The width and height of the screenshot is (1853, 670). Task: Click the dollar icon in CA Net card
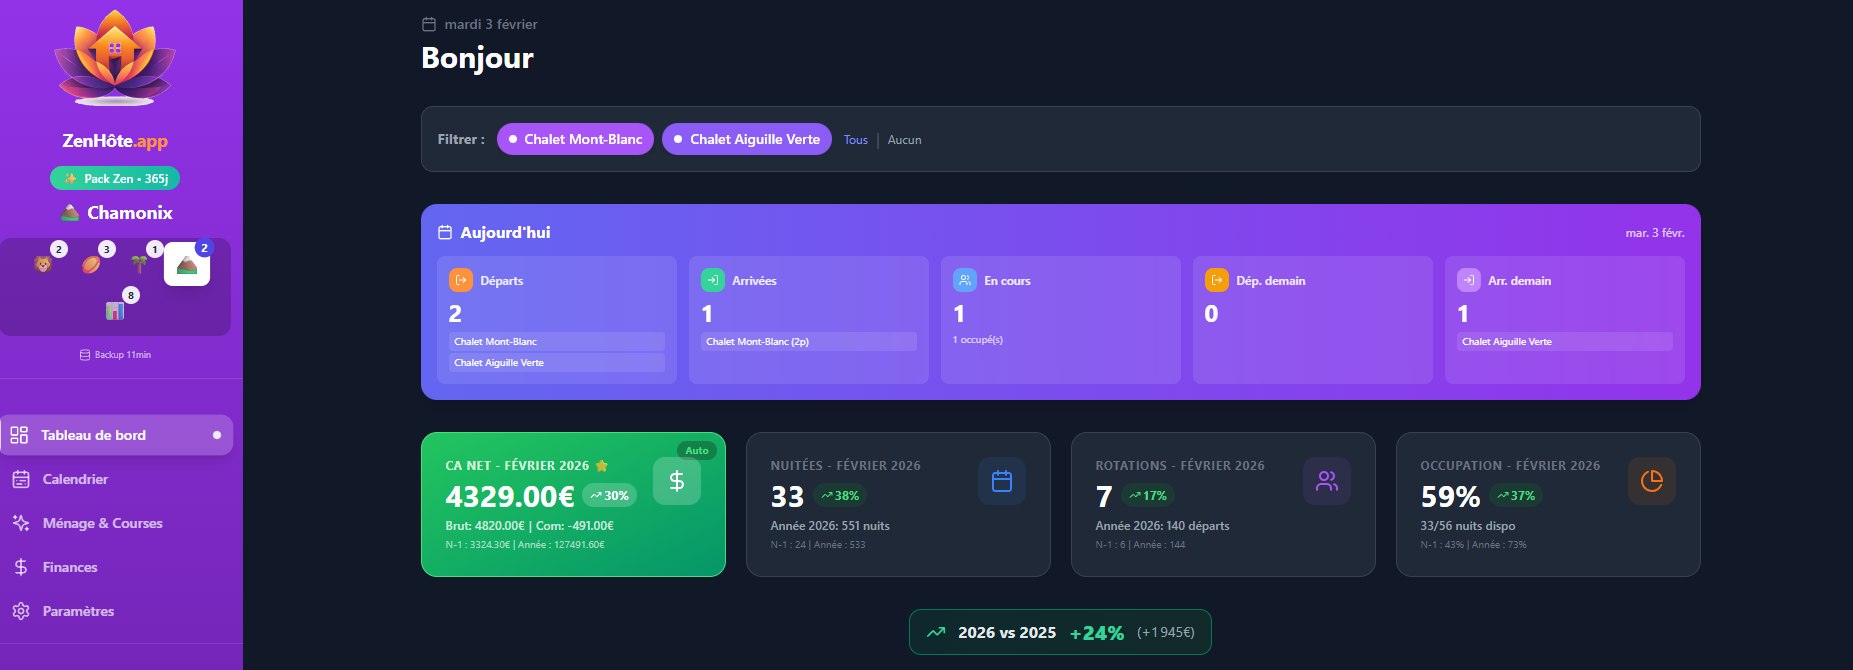pyautogui.click(x=676, y=481)
